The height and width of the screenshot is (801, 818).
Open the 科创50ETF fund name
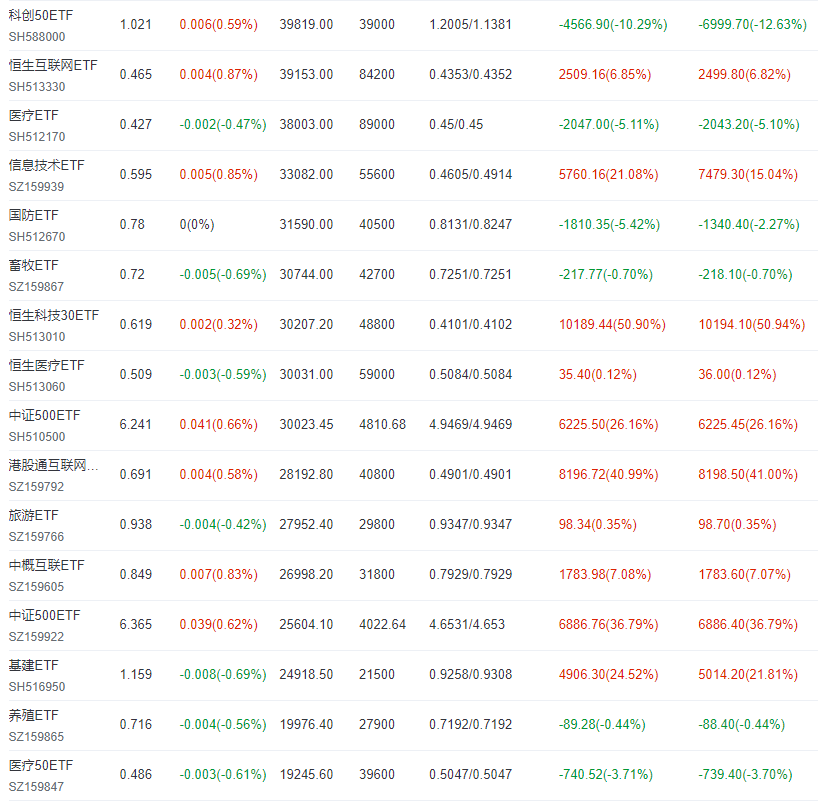point(41,15)
